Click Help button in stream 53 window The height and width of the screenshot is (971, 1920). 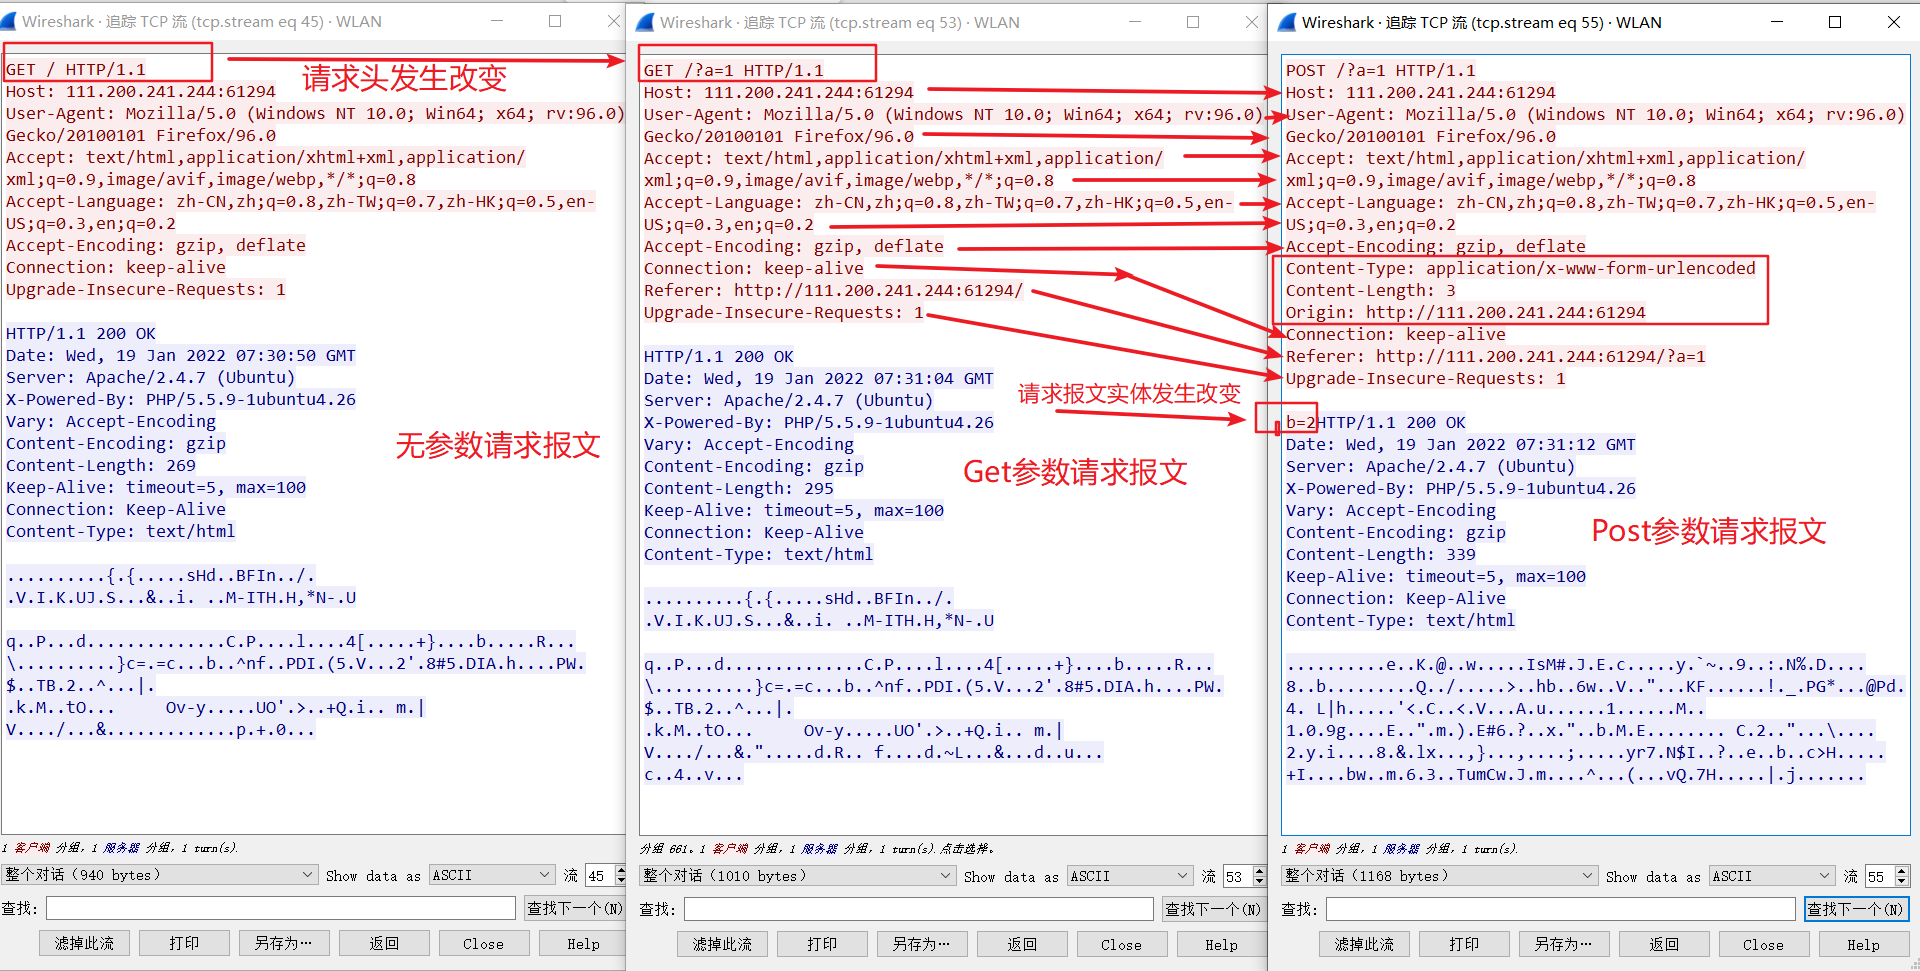click(x=1221, y=944)
